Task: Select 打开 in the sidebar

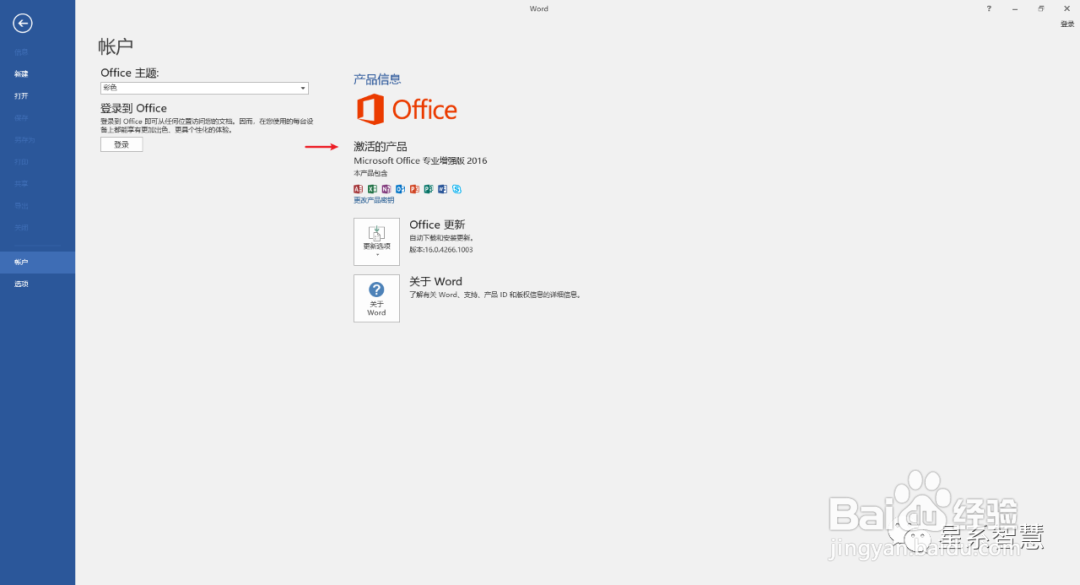Action: click(21, 96)
